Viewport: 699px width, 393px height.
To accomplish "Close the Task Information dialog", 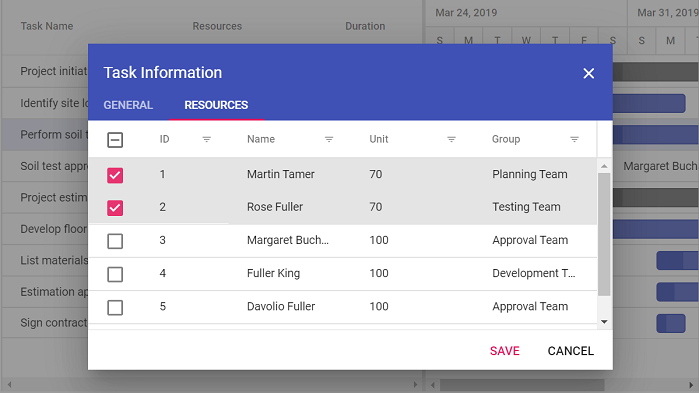I will coord(588,74).
